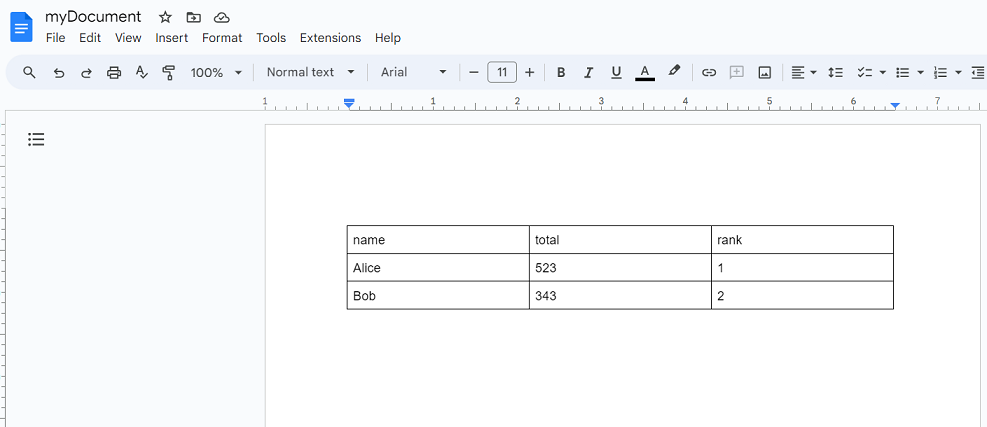Open the Edit menu
Viewport: 987px width, 427px height.
click(x=90, y=38)
